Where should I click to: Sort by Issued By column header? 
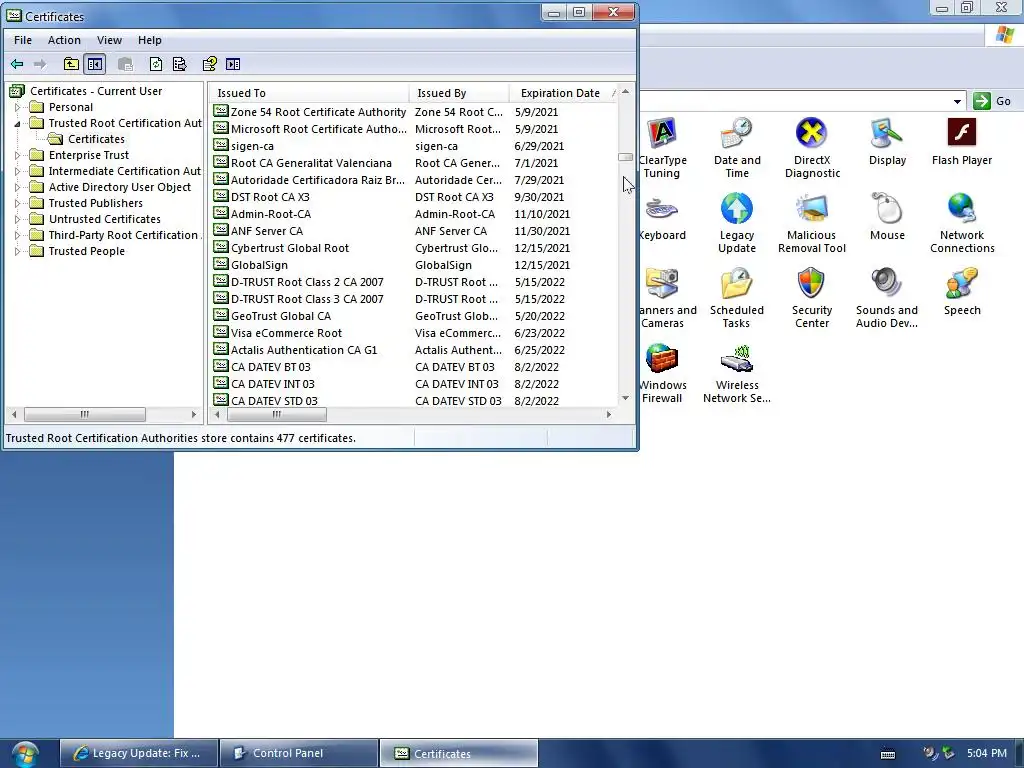coord(459,93)
